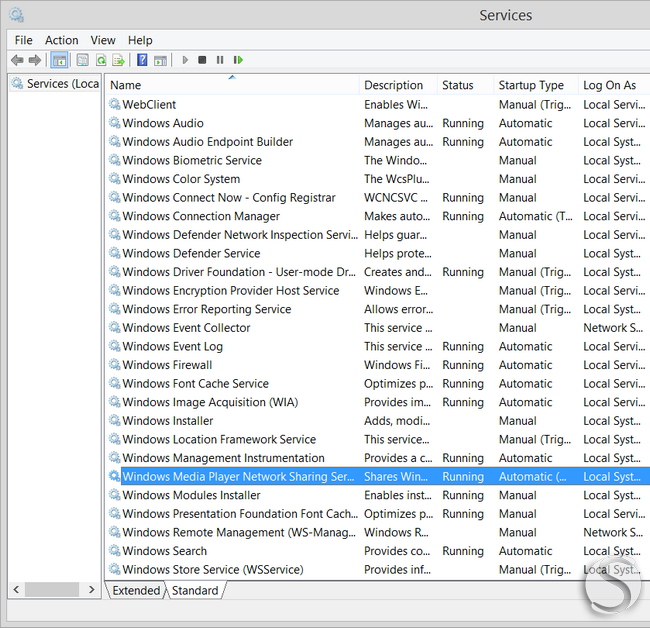
Task: Click the gear icon beside WebClient
Action: (114, 104)
